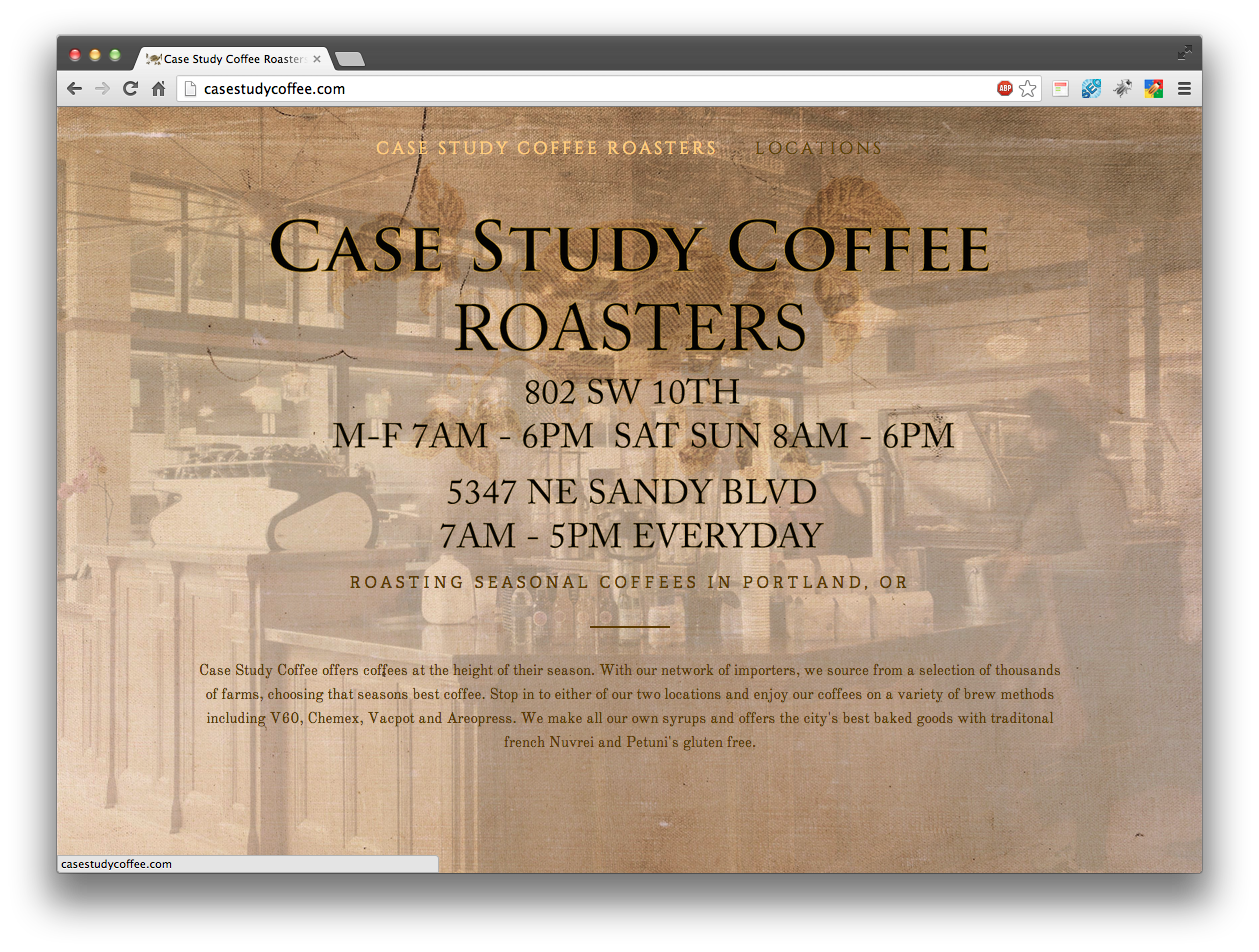Open the four-color pencil extension
1259x952 pixels.
pos(1153,89)
